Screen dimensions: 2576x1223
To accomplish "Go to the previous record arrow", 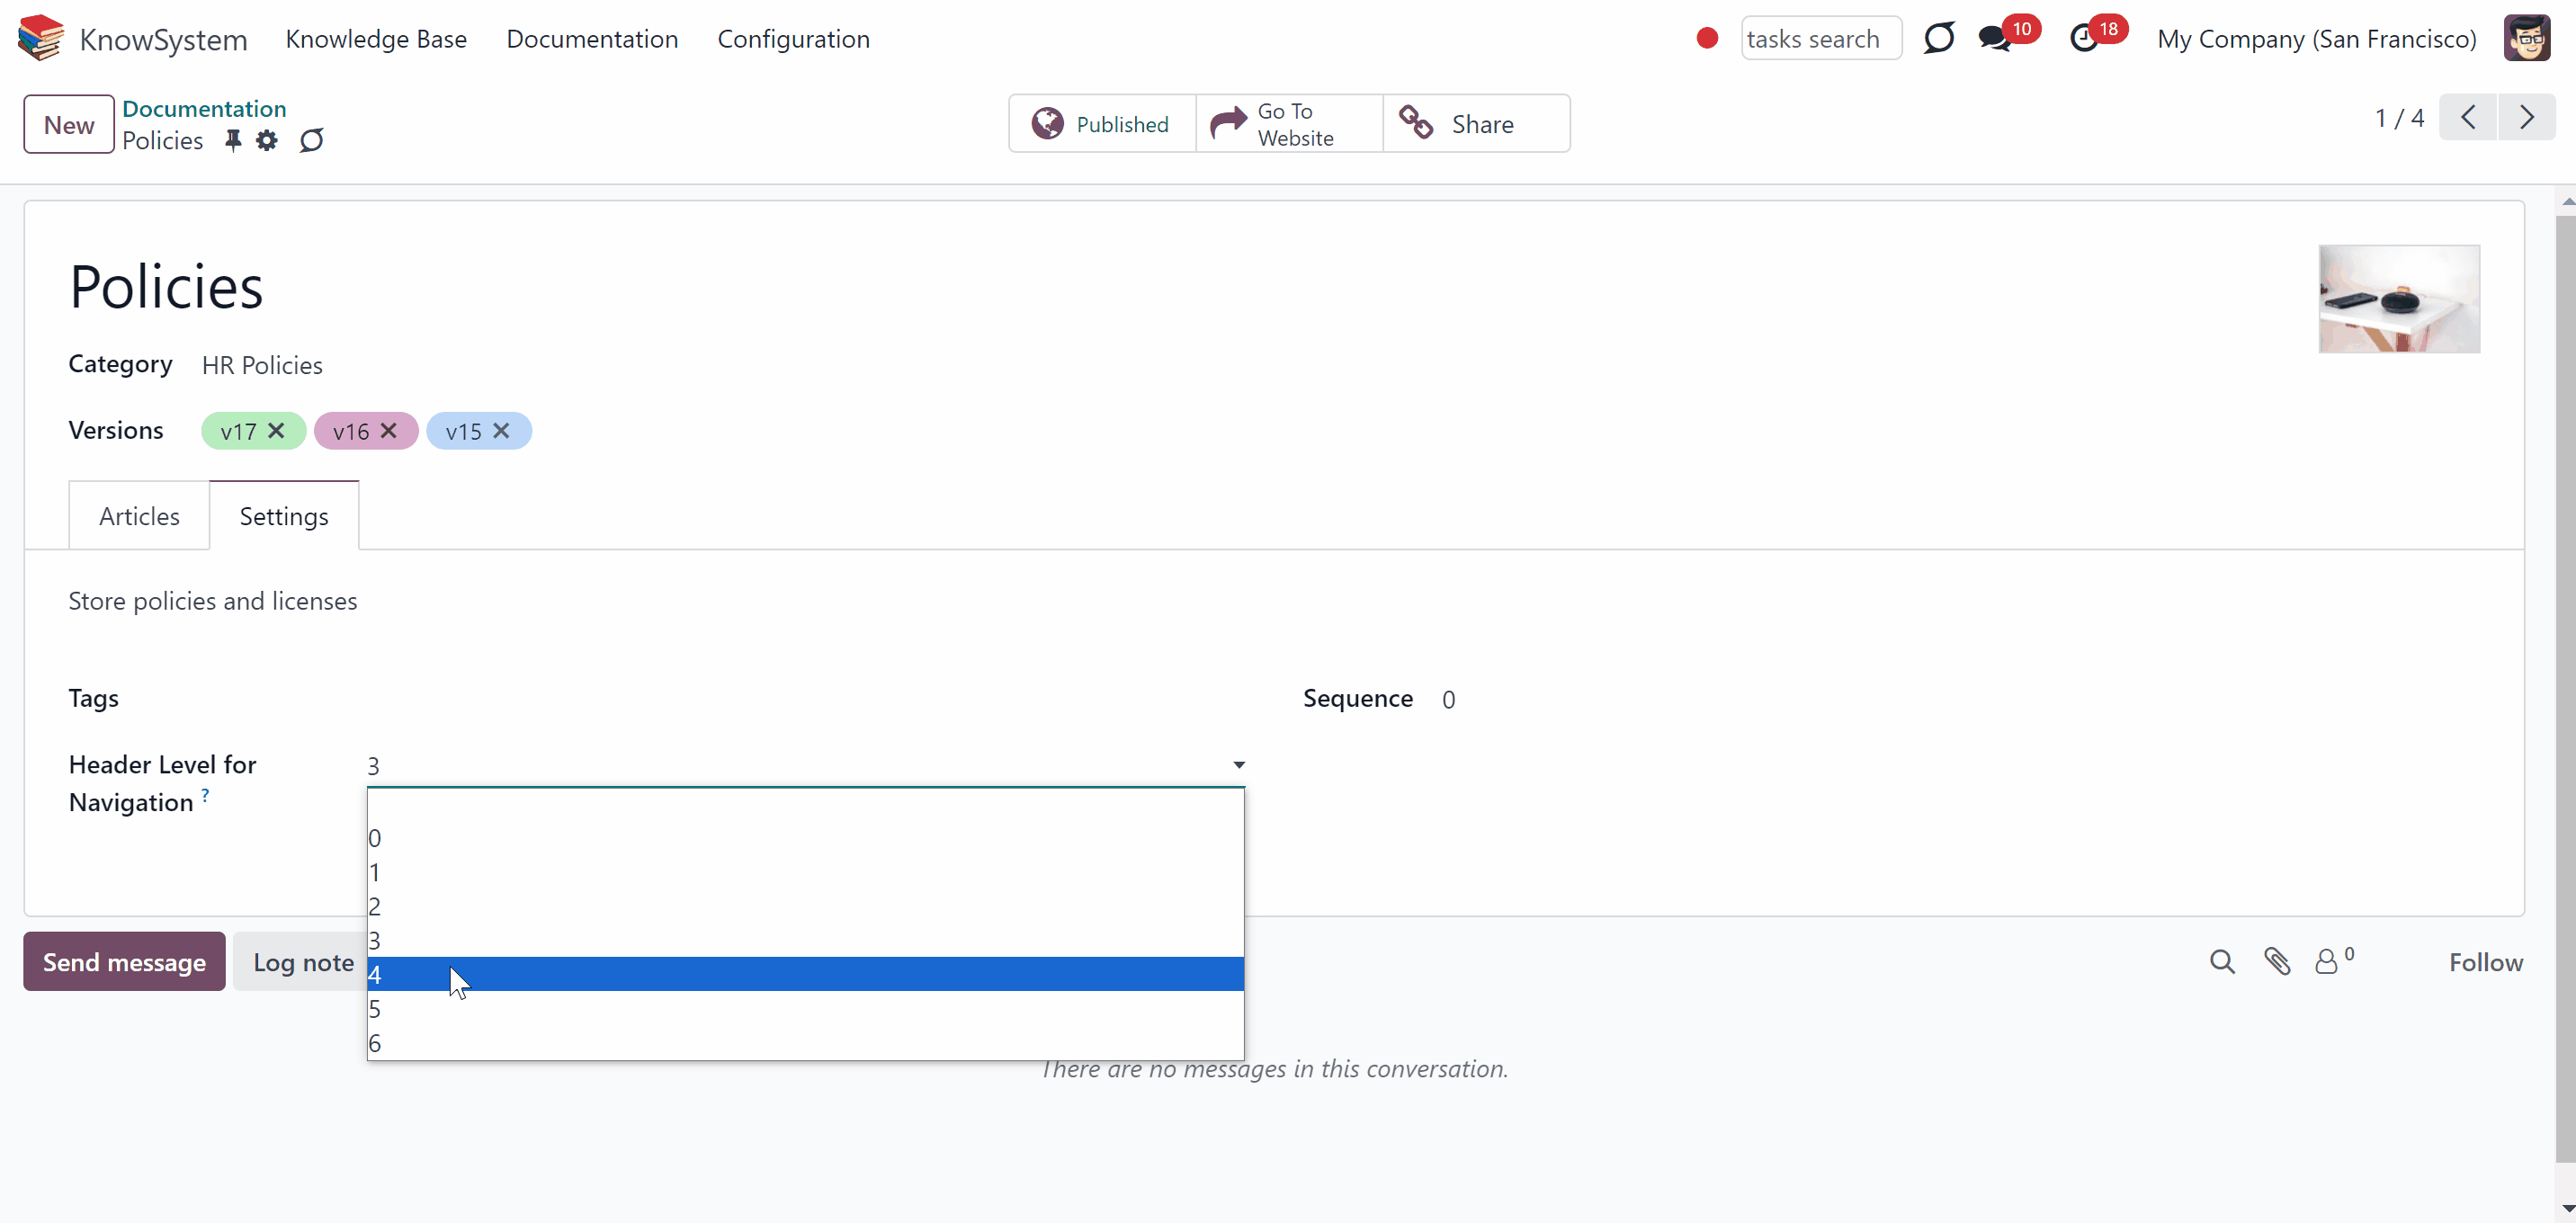I will tap(2468, 118).
